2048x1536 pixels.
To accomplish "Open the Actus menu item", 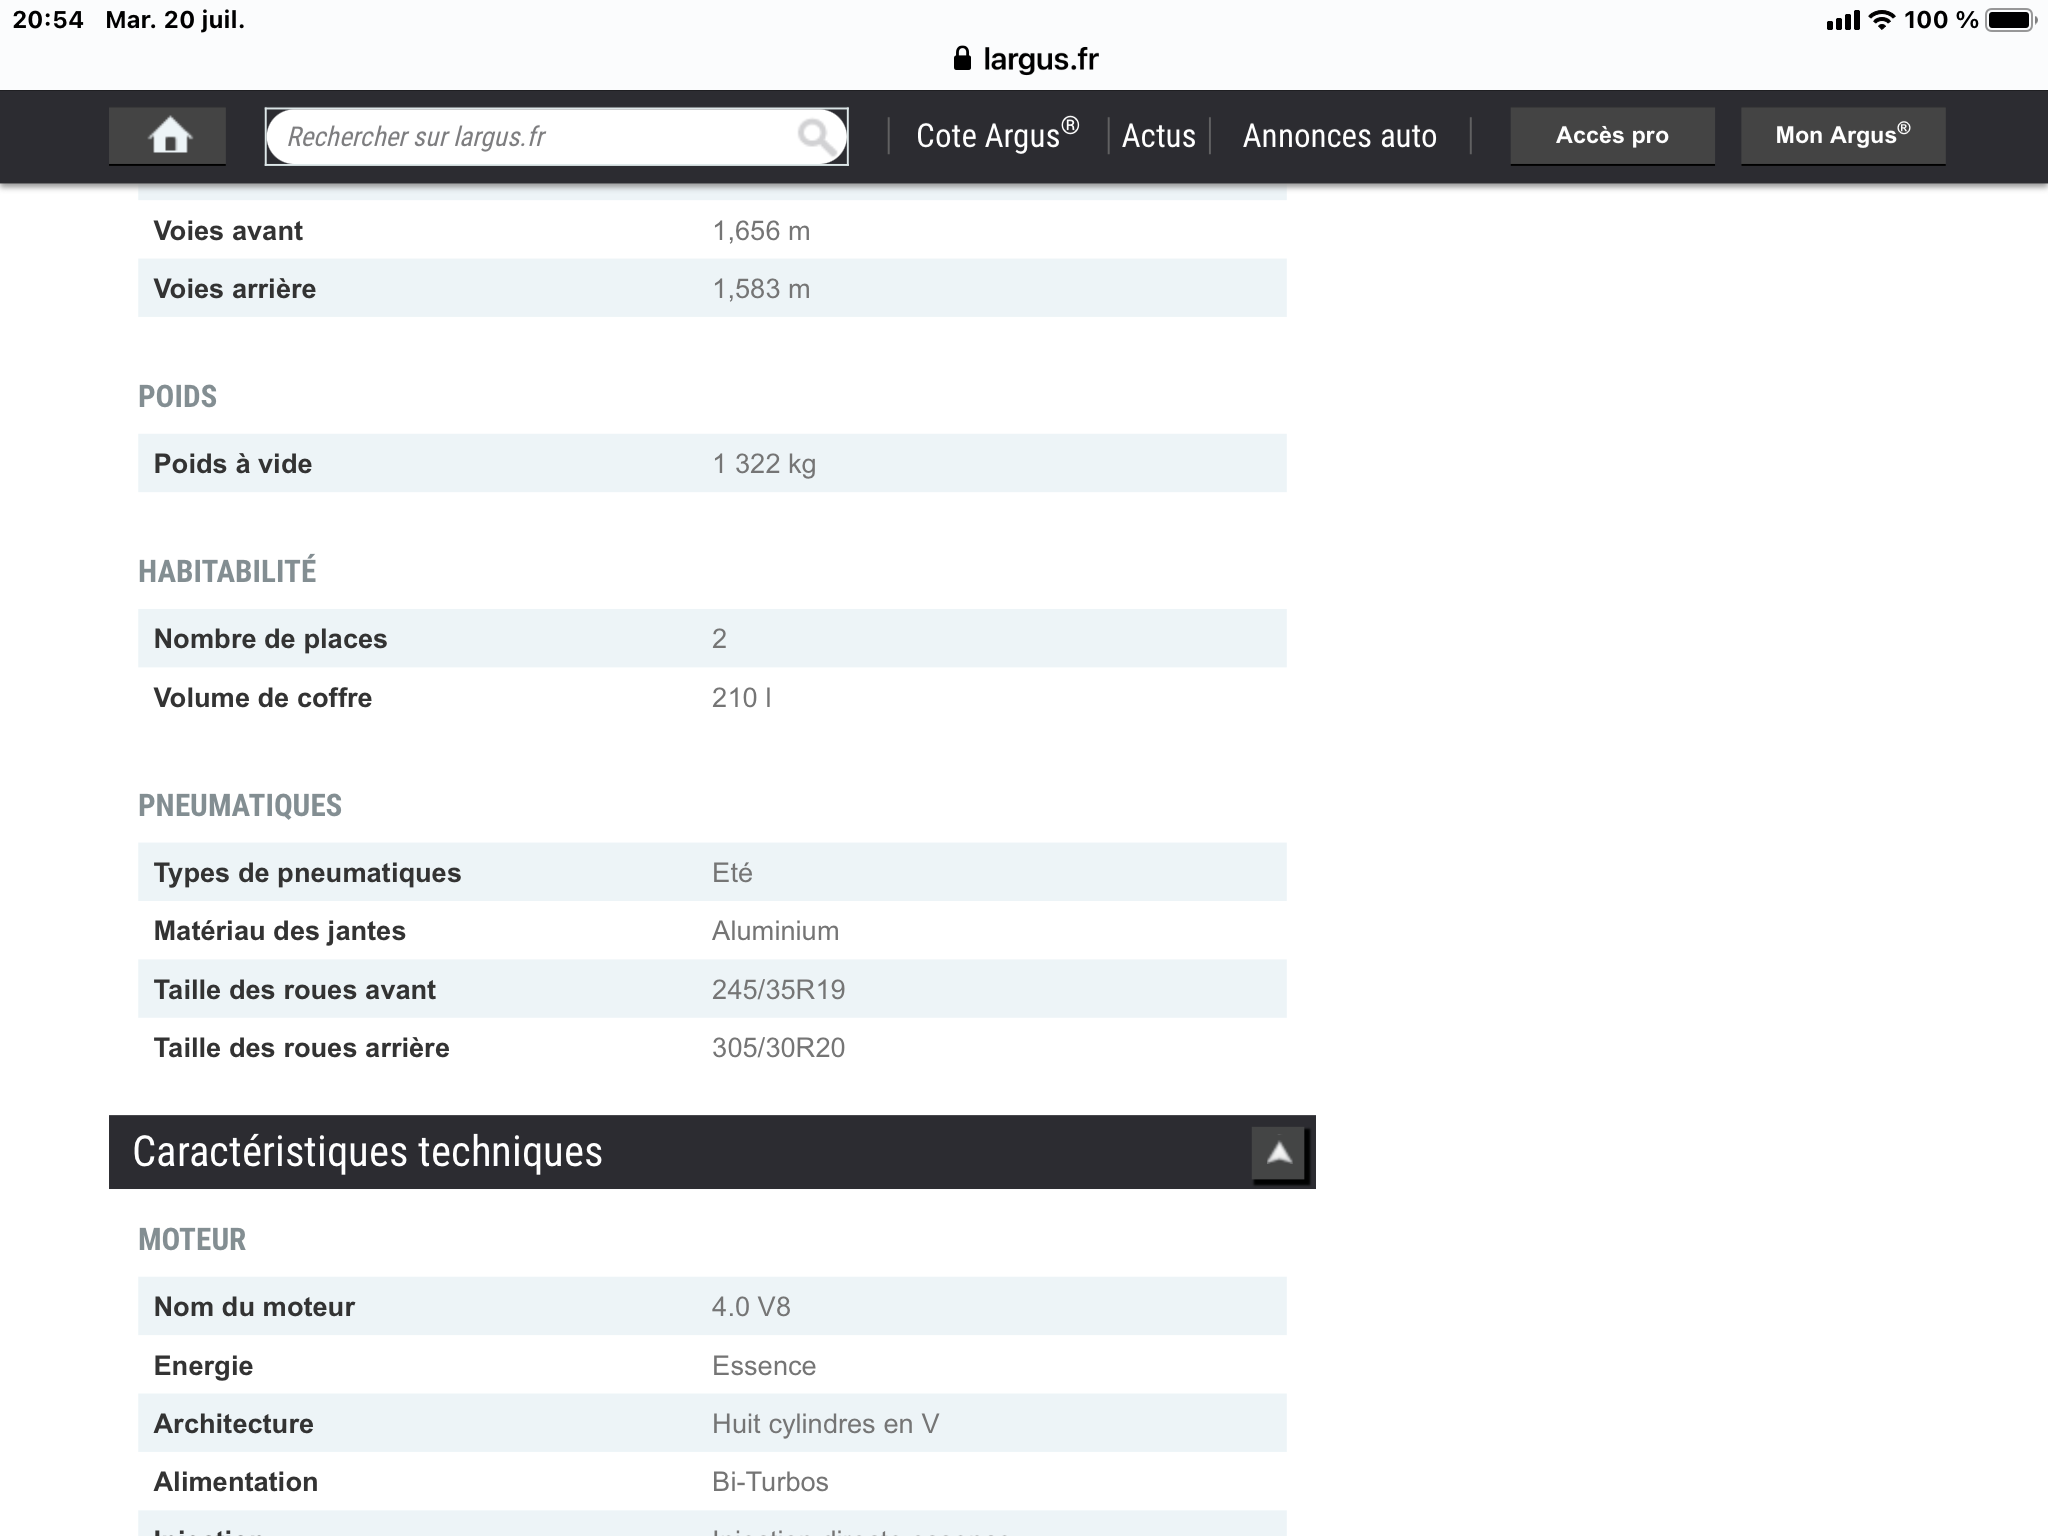I will [1158, 136].
